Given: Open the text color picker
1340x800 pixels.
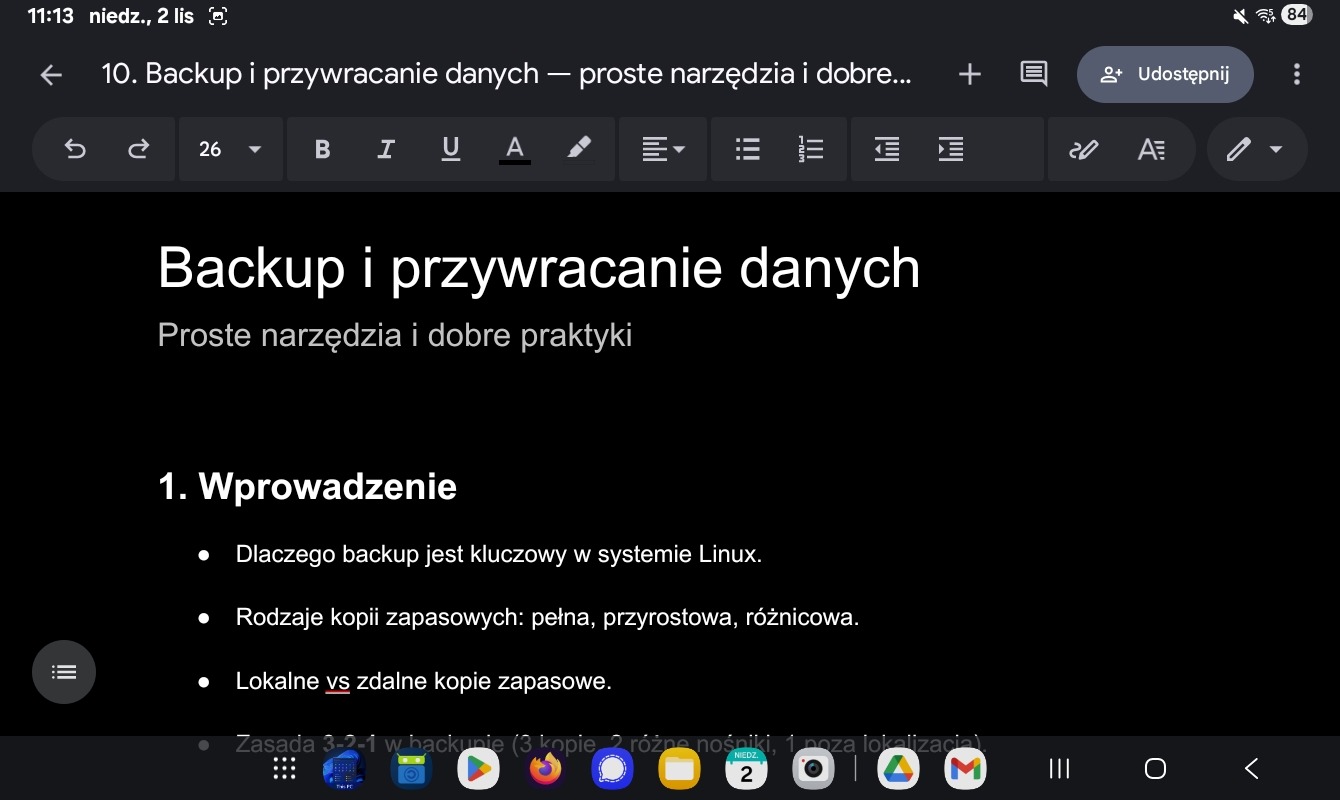Looking at the screenshot, I should (x=515, y=149).
